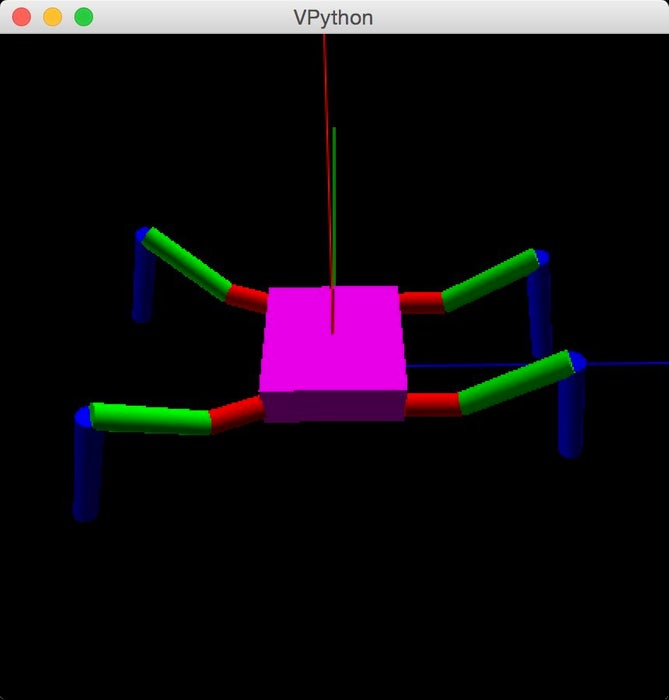Pick the front-left green leg segment
Viewport: 669px width, 700px height.
[150, 418]
